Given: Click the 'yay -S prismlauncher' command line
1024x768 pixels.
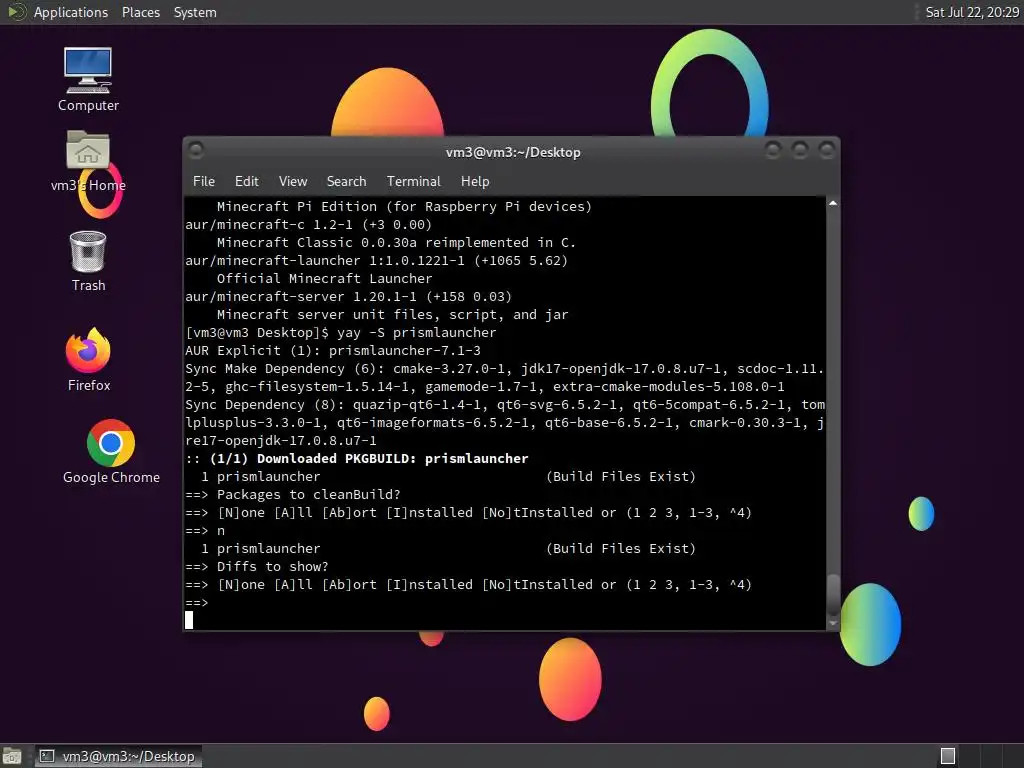Looking at the screenshot, I should (340, 332).
